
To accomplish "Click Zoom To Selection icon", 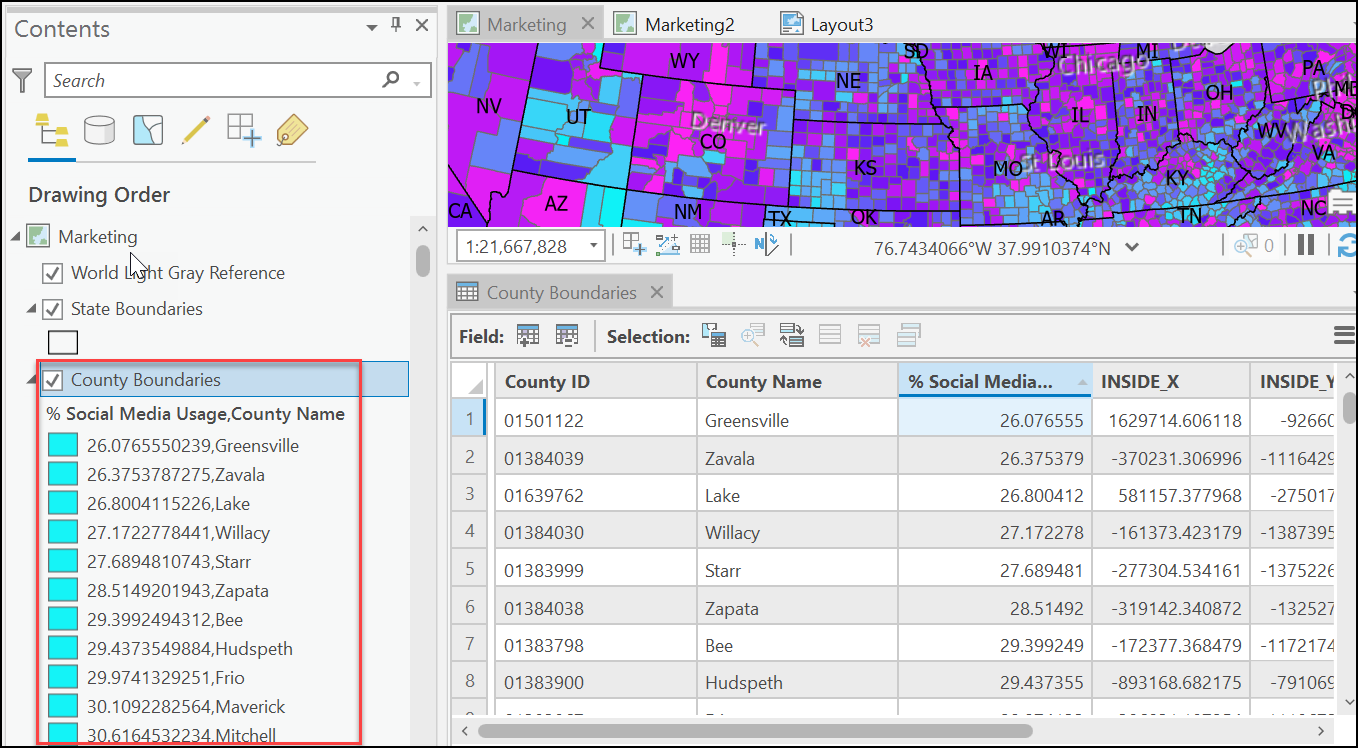I will click(x=752, y=336).
